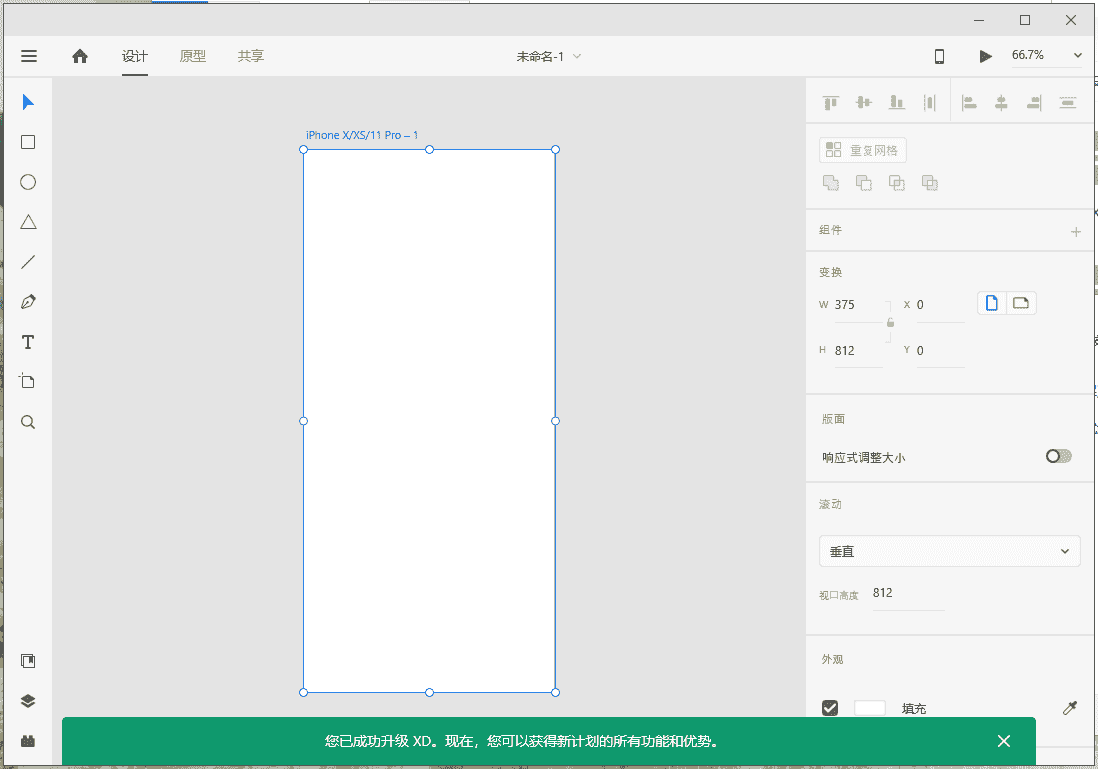
Task: Select the Pen tool
Action: tap(28, 302)
